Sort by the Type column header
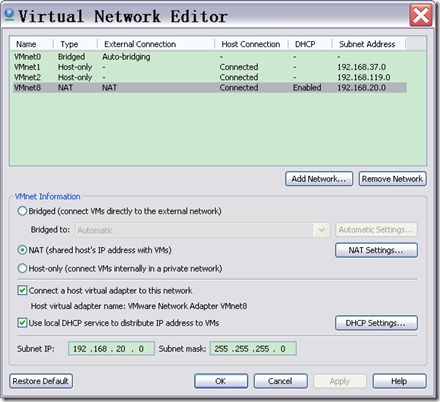440x402 pixels. click(x=75, y=44)
